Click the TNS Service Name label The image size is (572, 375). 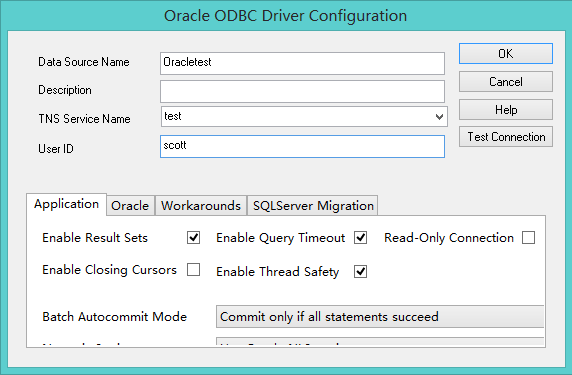[x=84, y=119]
